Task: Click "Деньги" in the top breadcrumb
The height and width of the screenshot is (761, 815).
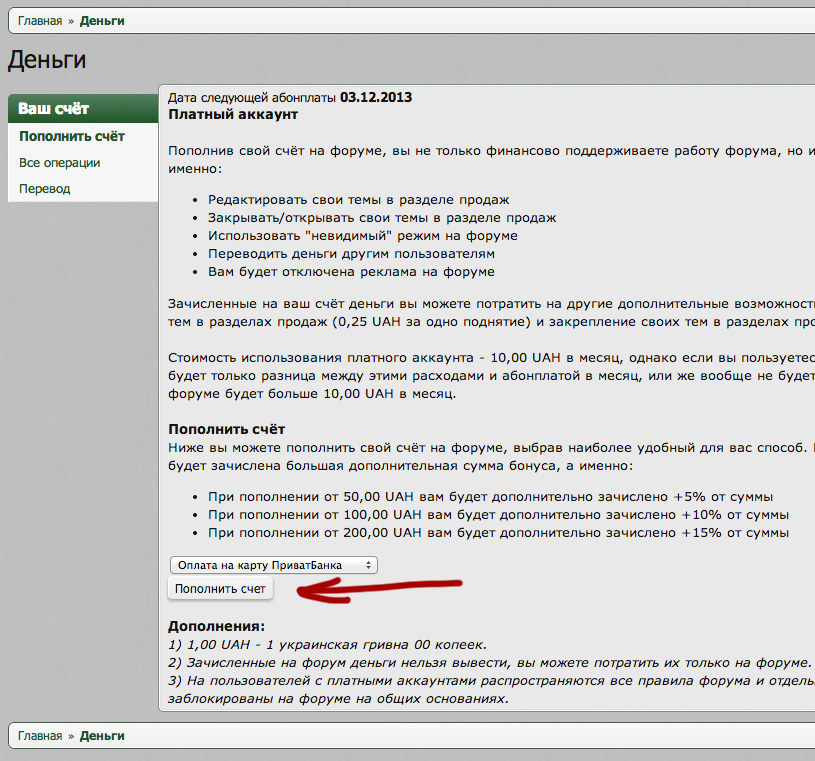Action: click(x=102, y=21)
